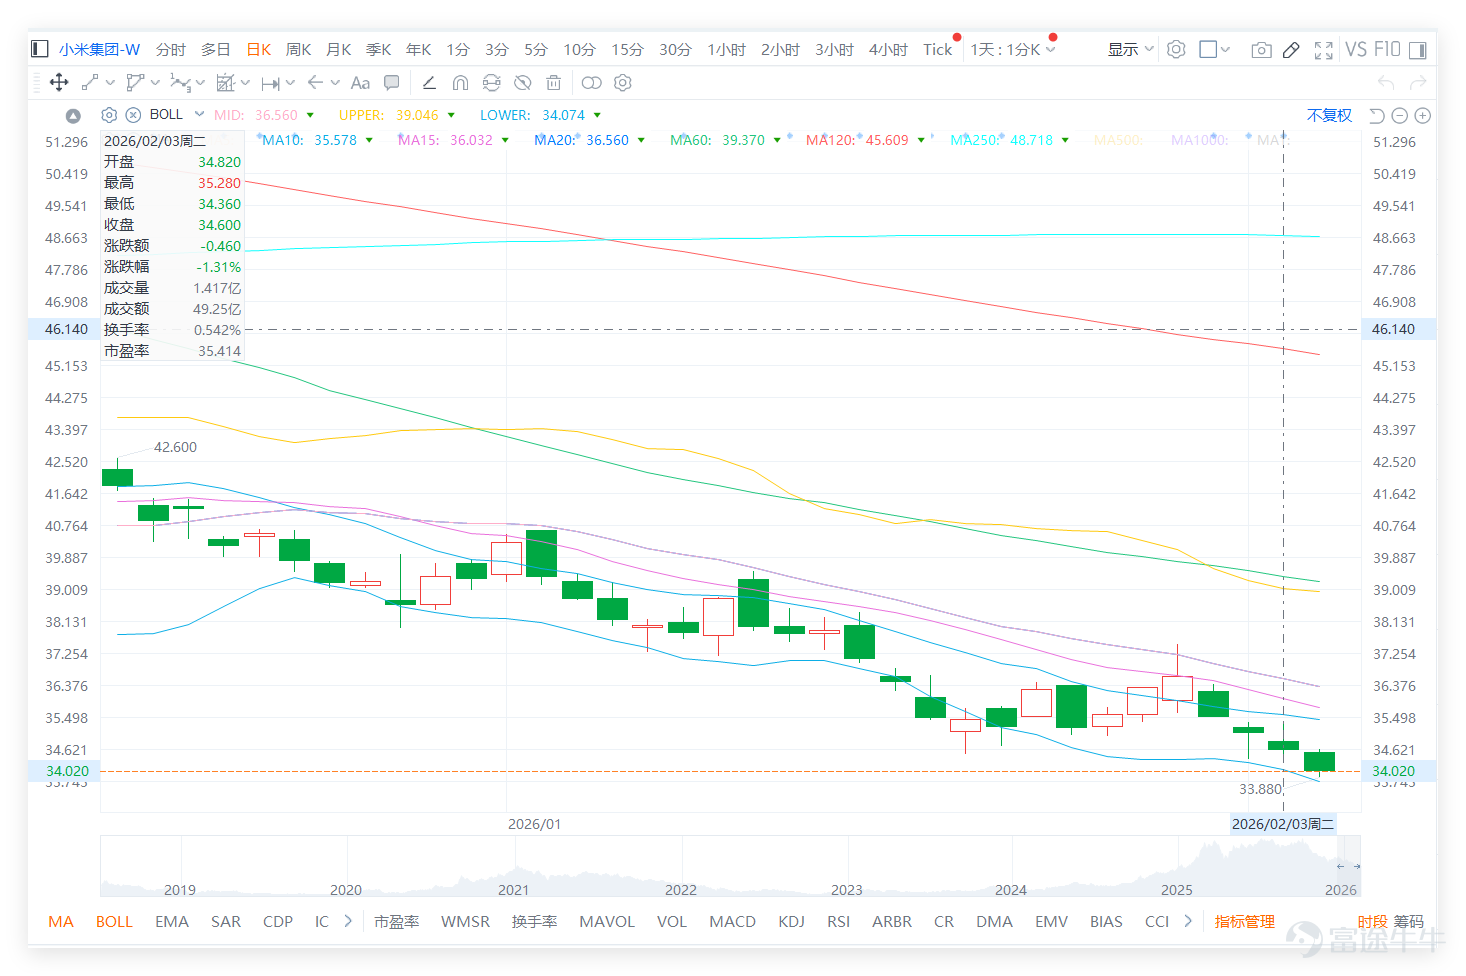This screenshot has width=1466, height=976.
Task: Take a chart screenshot with camera icon
Action: click(x=1261, y=50)
